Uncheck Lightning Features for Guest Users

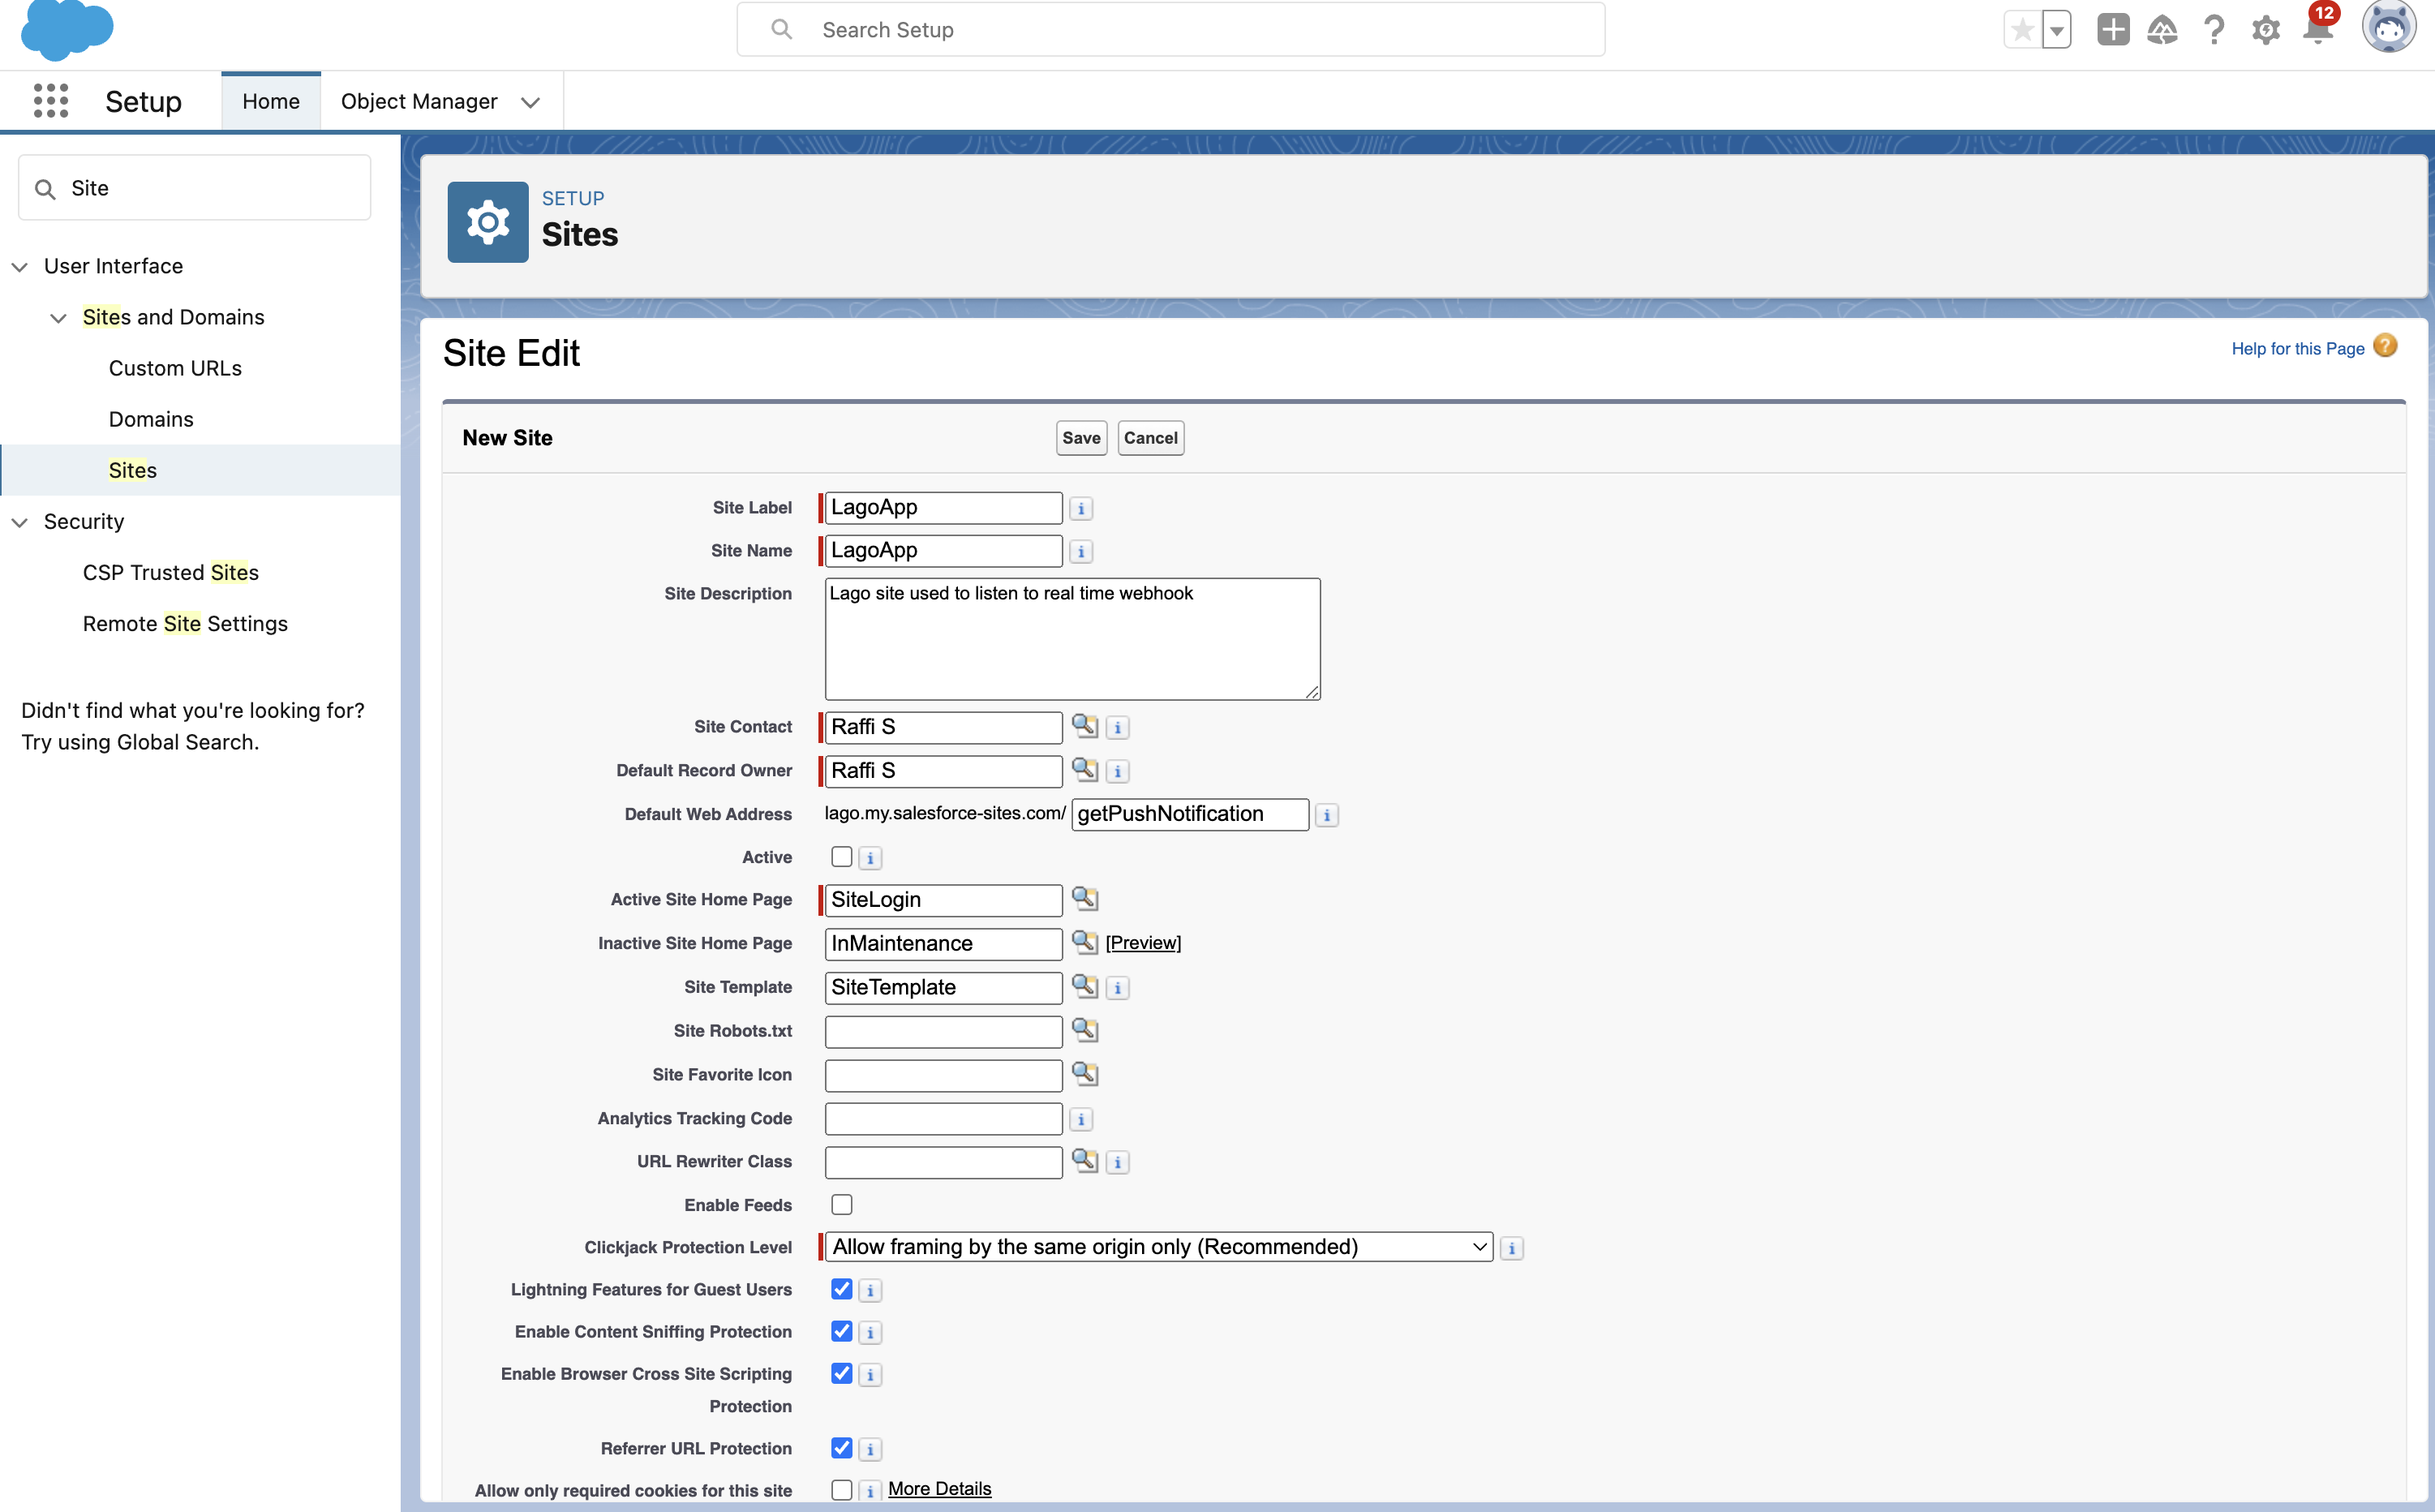[842, 1289]
